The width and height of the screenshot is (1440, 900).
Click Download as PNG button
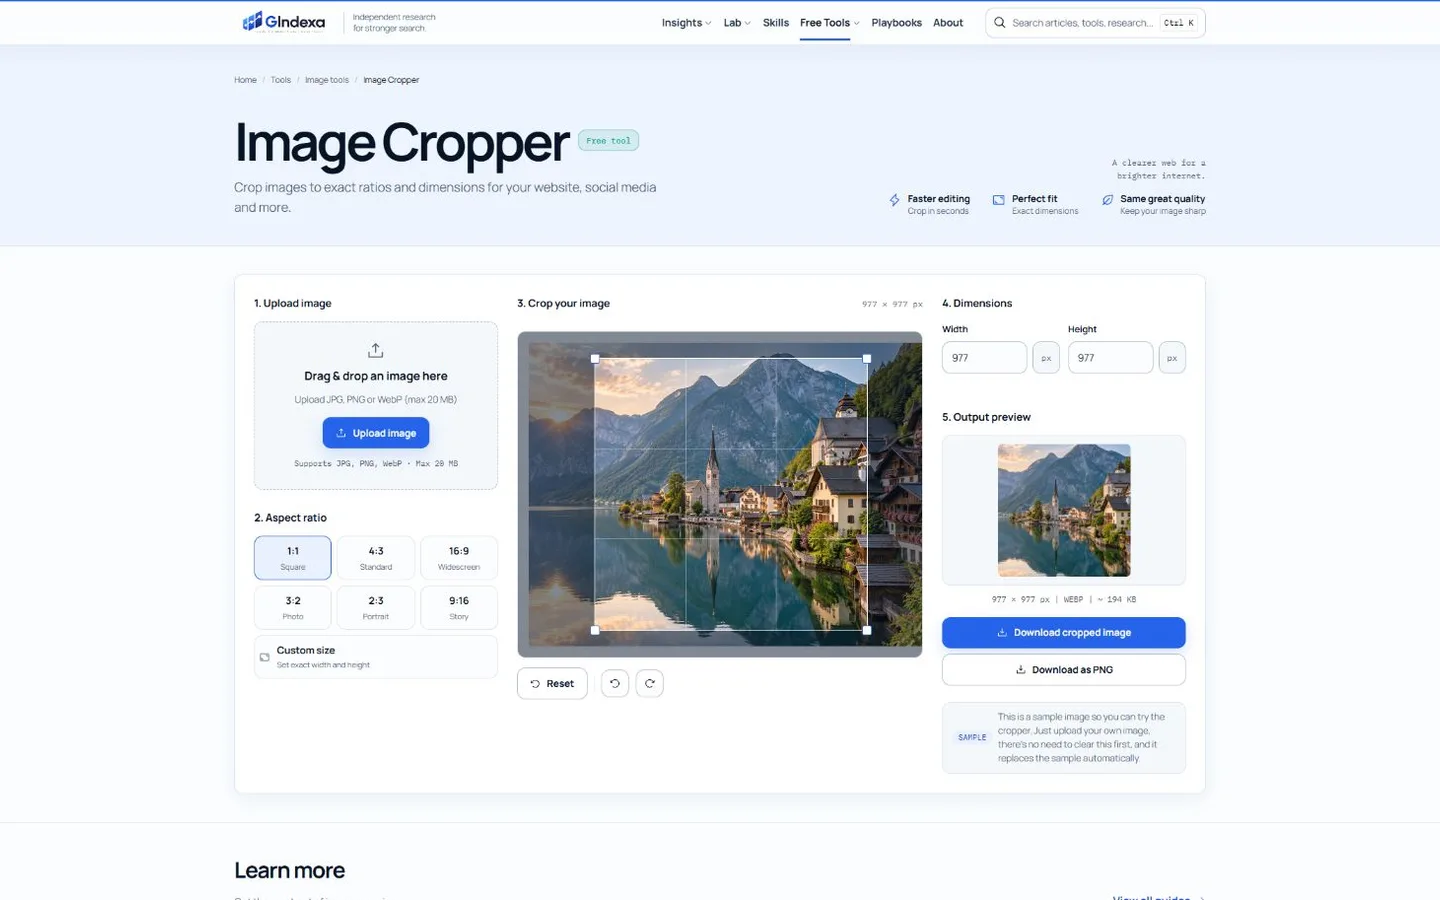click(1064, 670)
